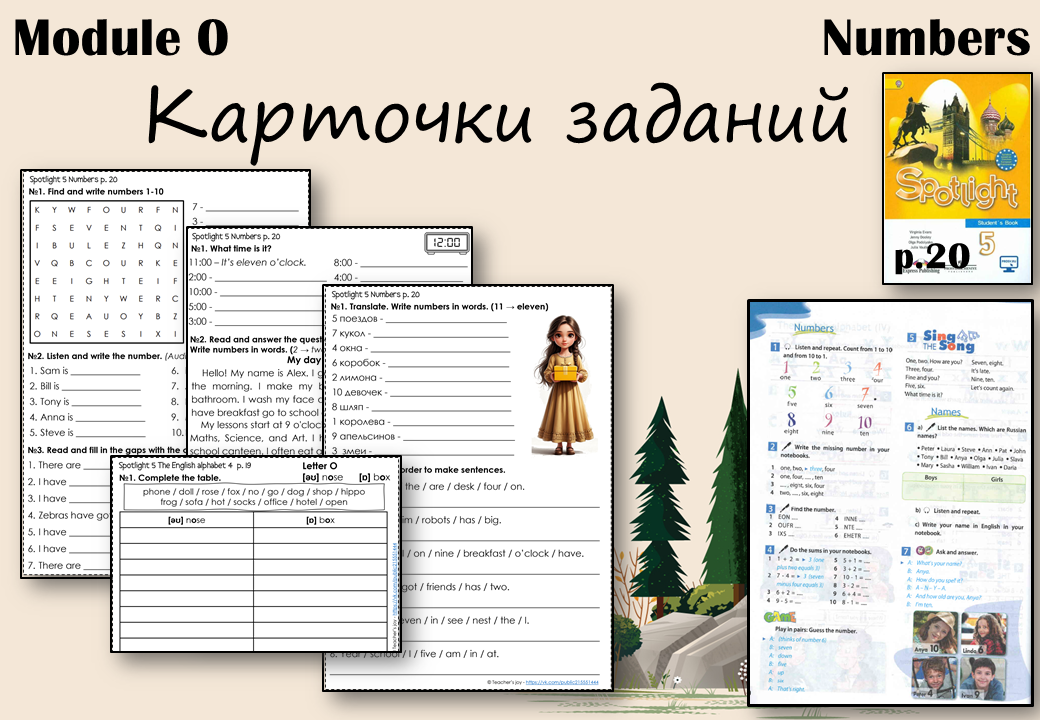This screenshot has width=1040, height=720.
Task: Click the word box with phone / doll / rose
Action: pyautogui.click(x=254, y=497)
